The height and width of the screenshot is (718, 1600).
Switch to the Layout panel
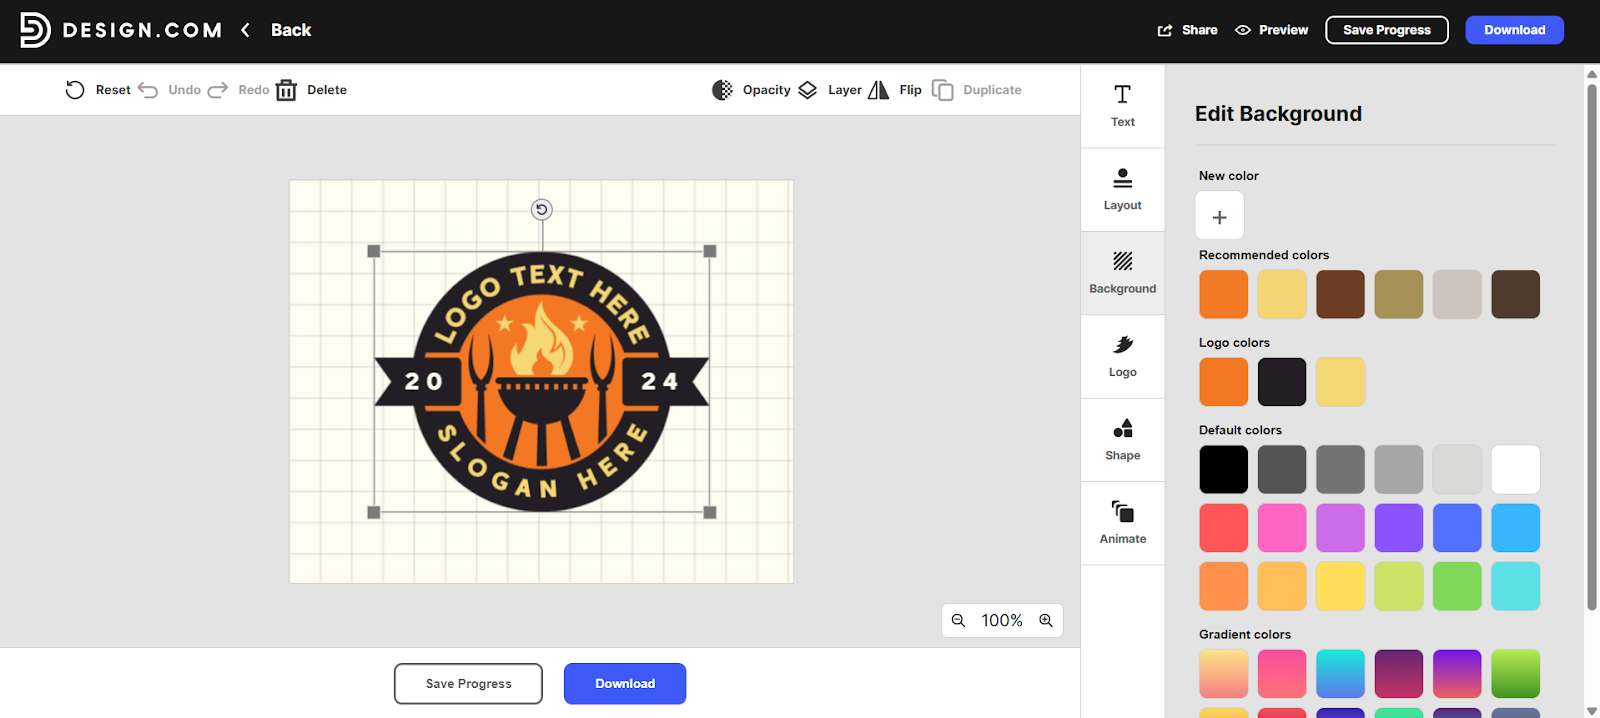pyautogui.click(x=1122, y=189)
